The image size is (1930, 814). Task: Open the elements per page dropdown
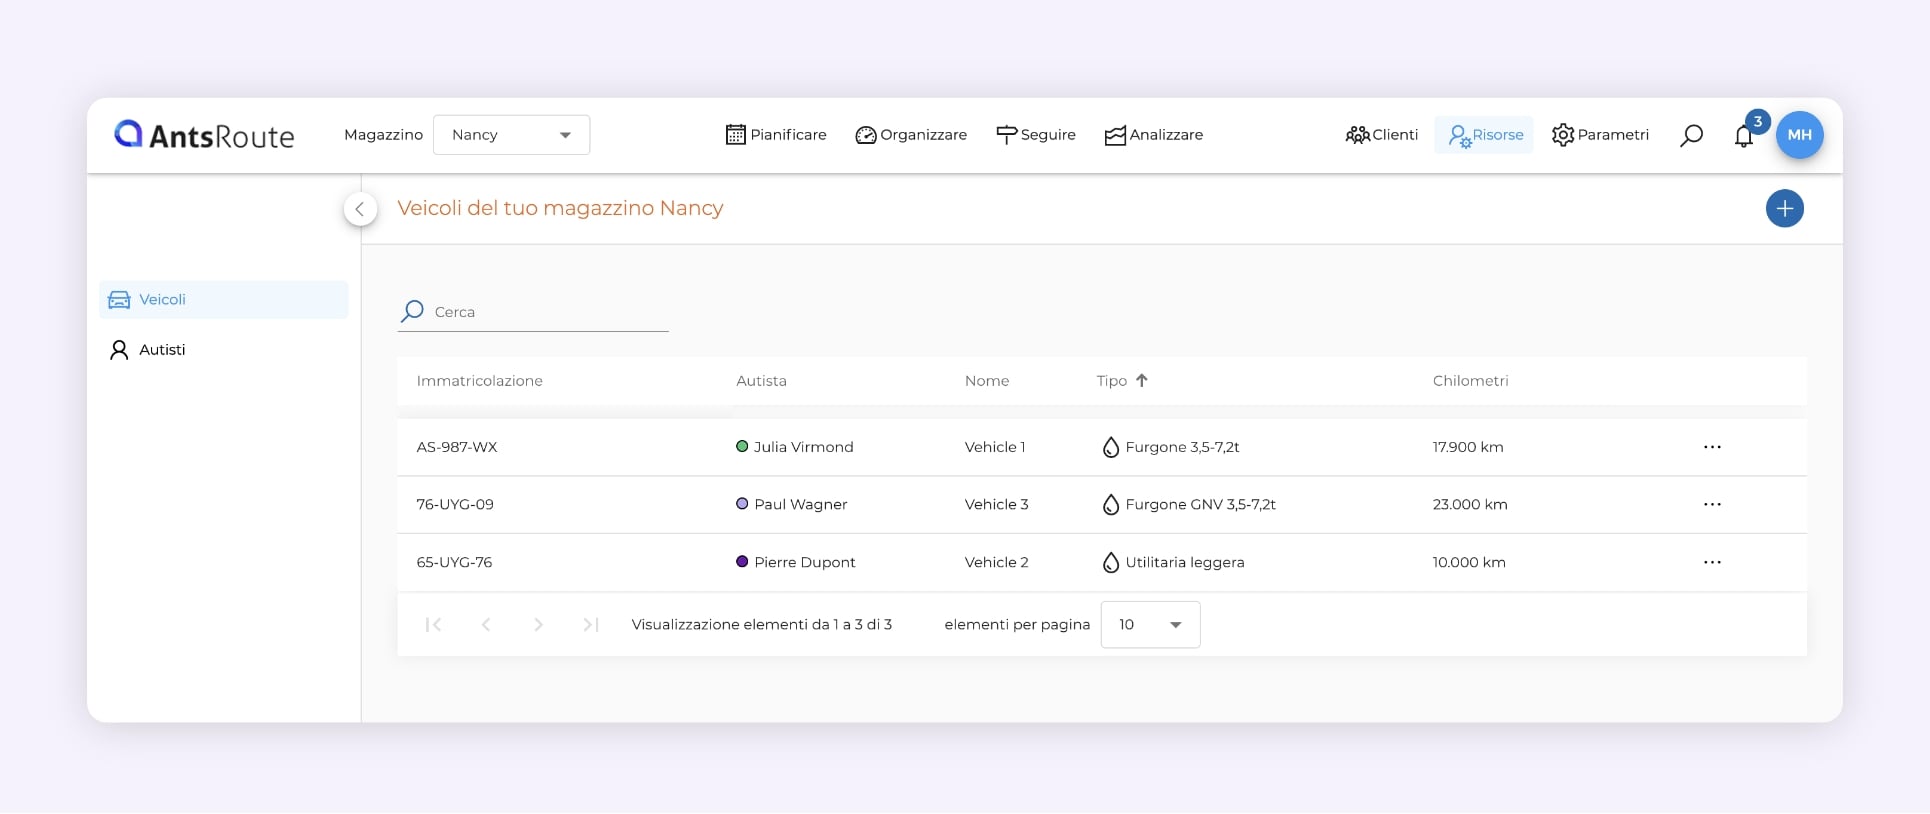1150,625
